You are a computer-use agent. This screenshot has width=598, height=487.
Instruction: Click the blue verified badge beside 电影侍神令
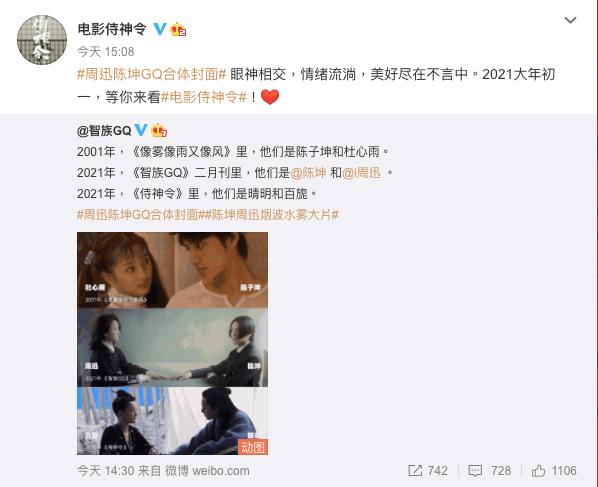(160, 29)
